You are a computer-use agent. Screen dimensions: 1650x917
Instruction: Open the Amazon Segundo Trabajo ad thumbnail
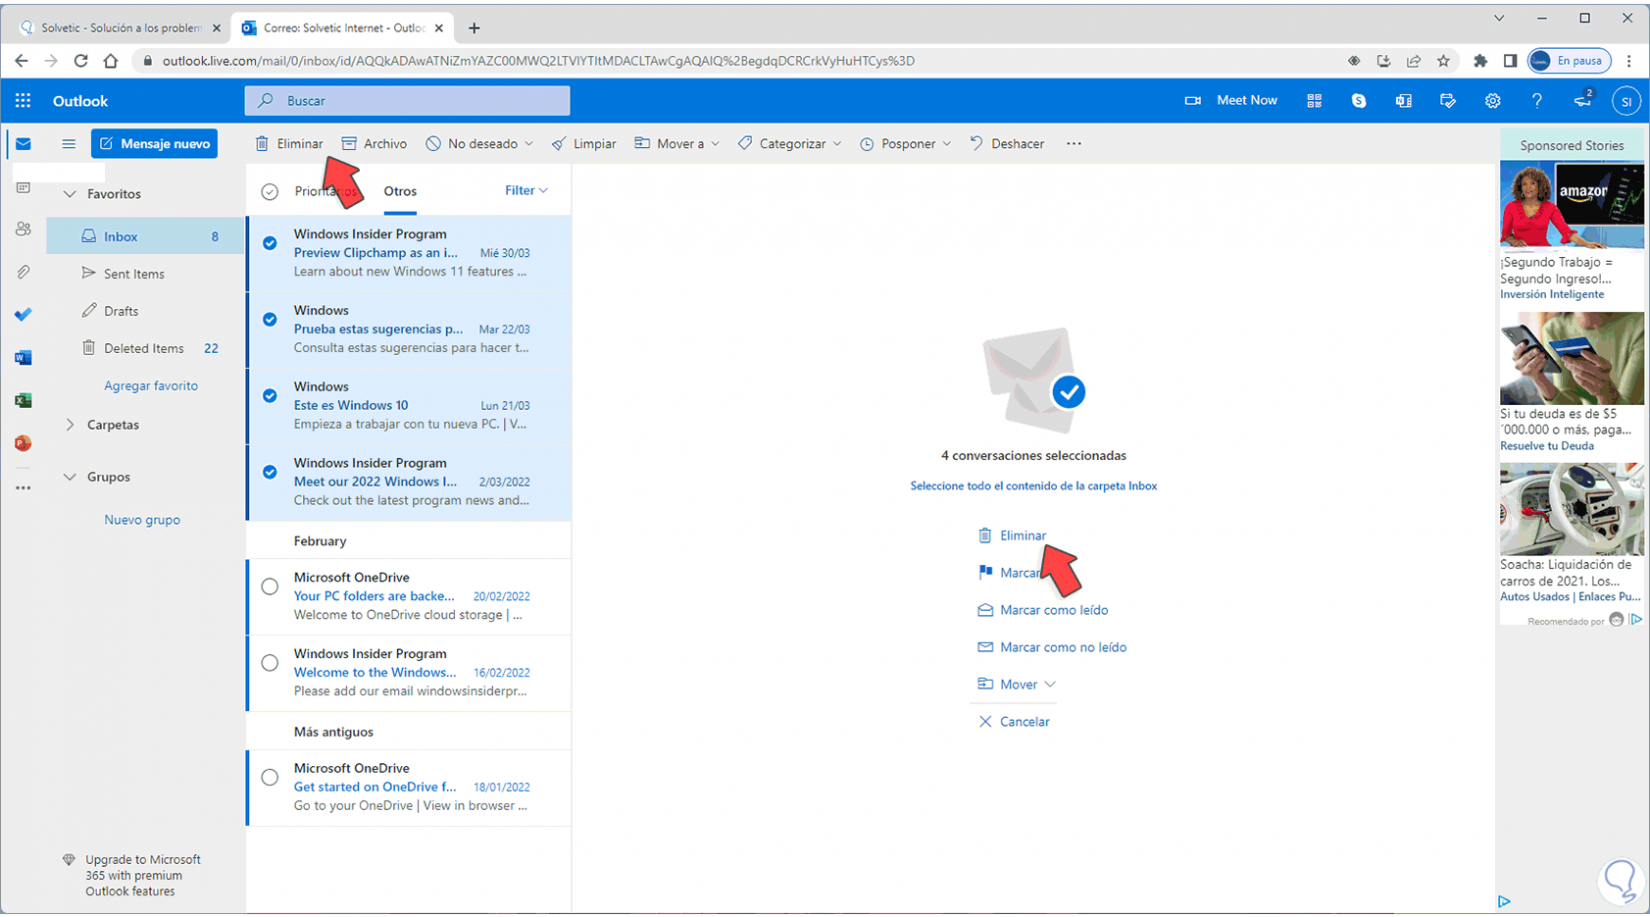[1572, 205]
